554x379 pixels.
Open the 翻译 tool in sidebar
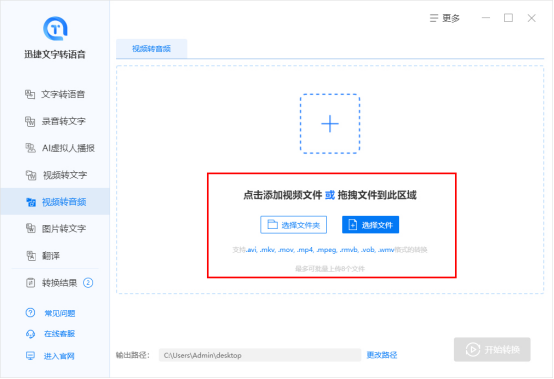(43, 255)
